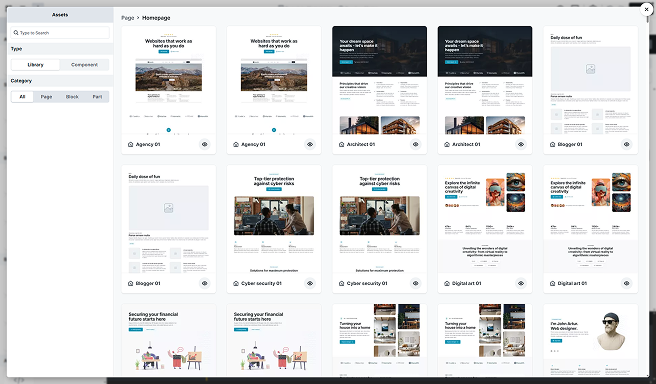Viewport: 656px width, 384px height.
Task: Open the last Digital art 01 thumbnail
Action: [590, 219]
